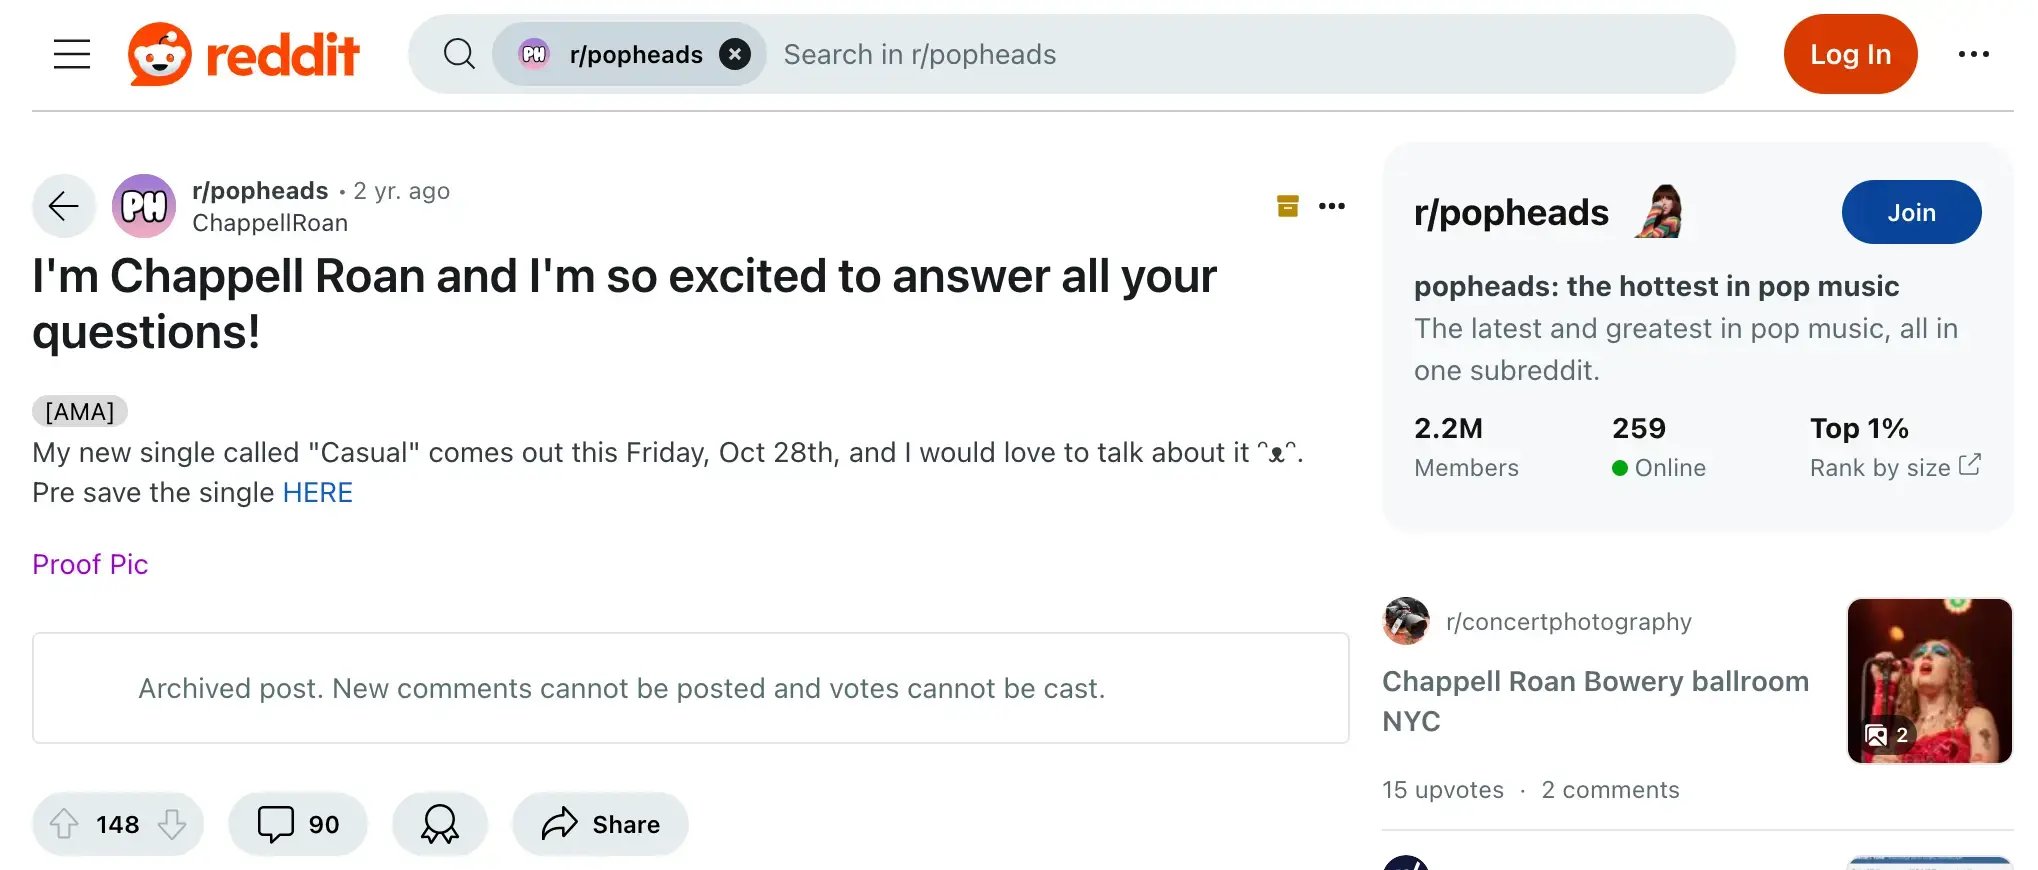Click the Reddit logo home link
2038x870 pixels.
(x=244, y=54)
